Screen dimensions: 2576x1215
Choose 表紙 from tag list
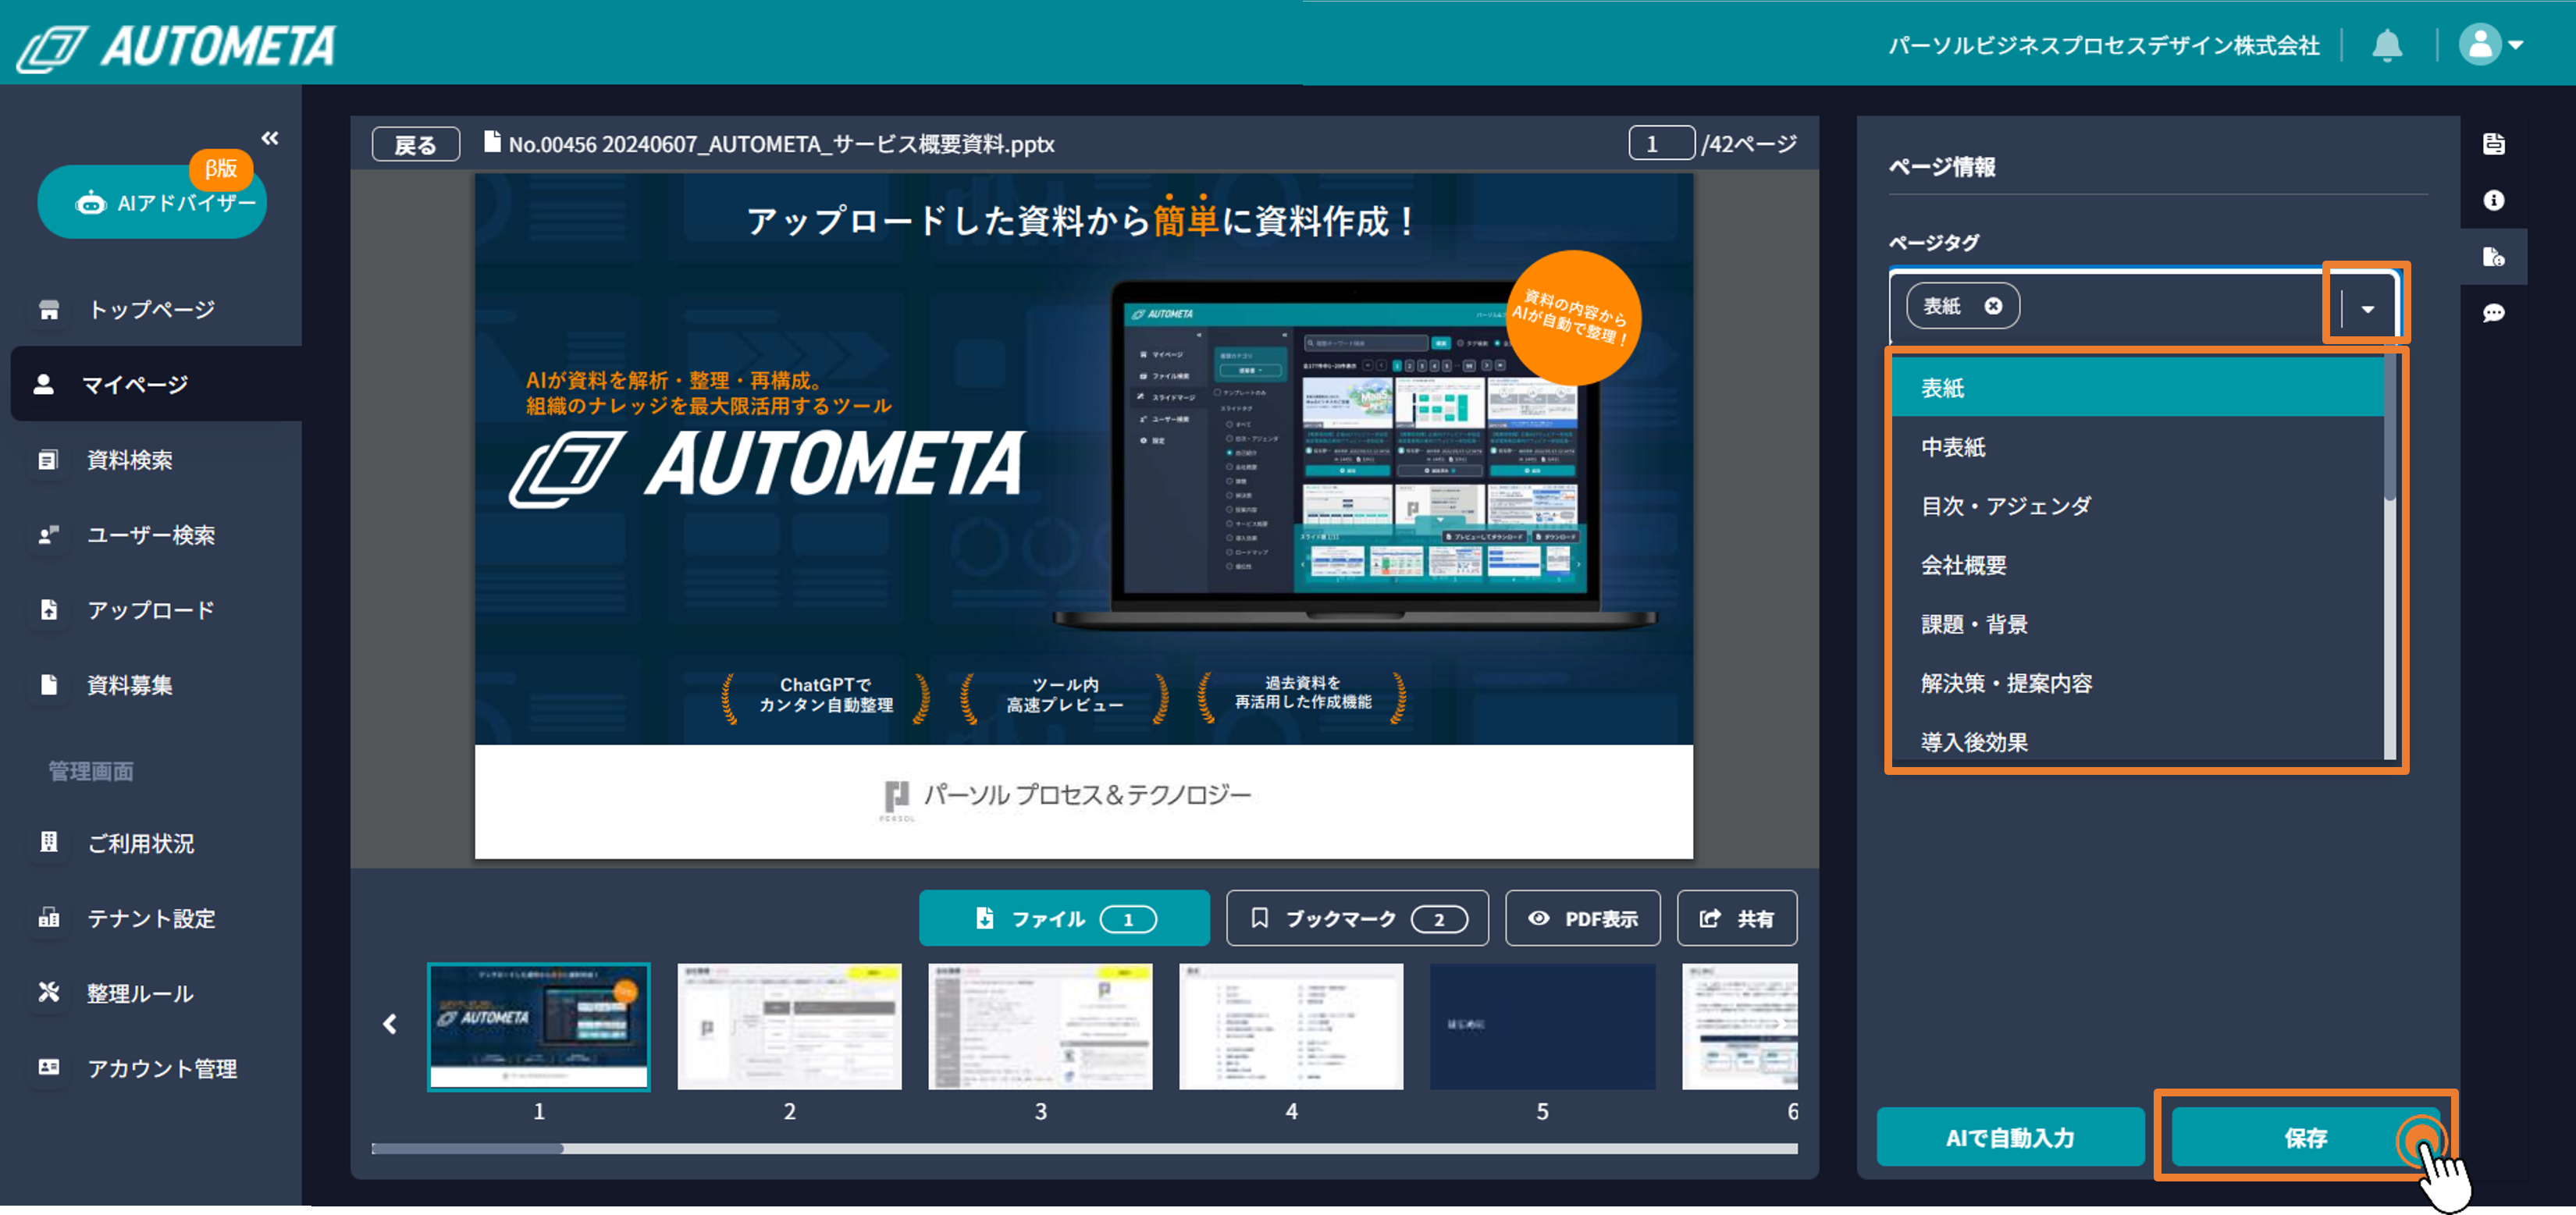coord(2137,388)
